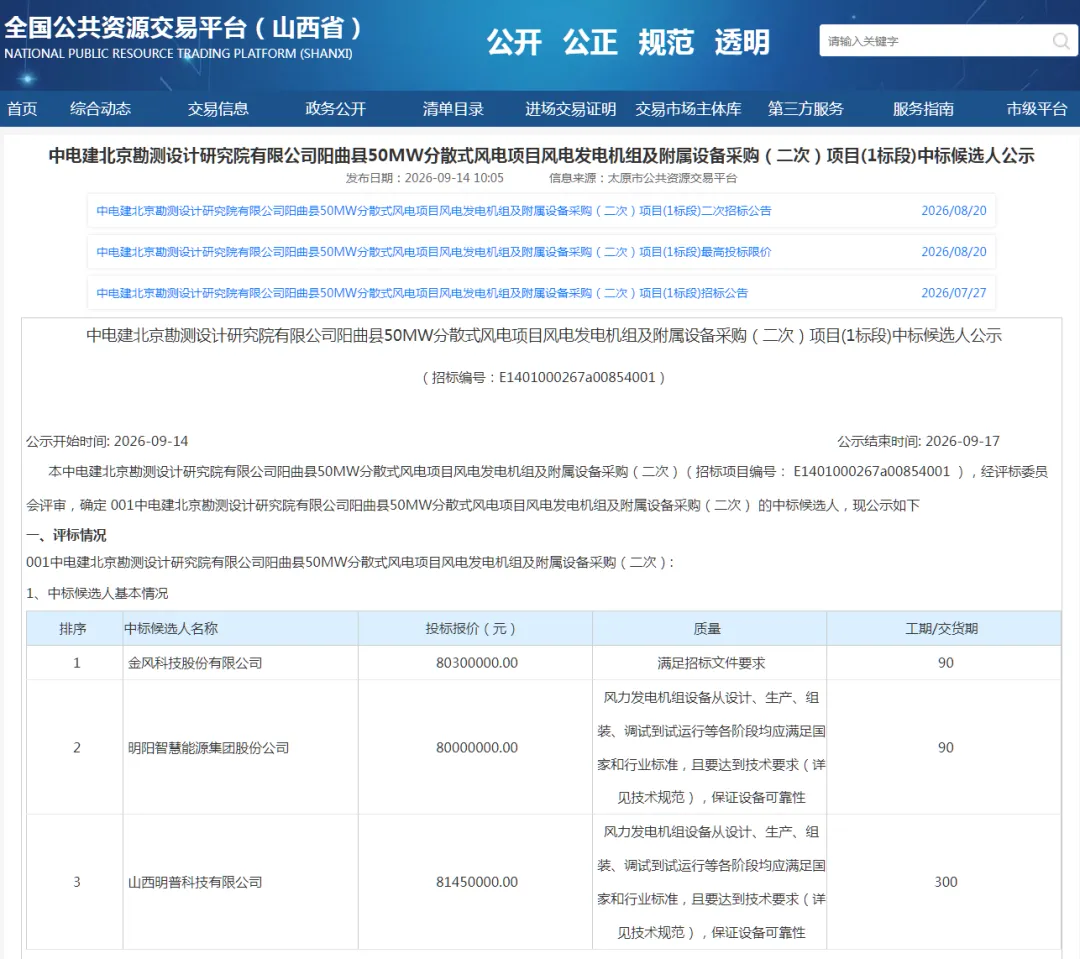This screenshot has width=1080, height=959.
Task: Open 进场交易证明 navigation item
Action: tap(570, 109)
